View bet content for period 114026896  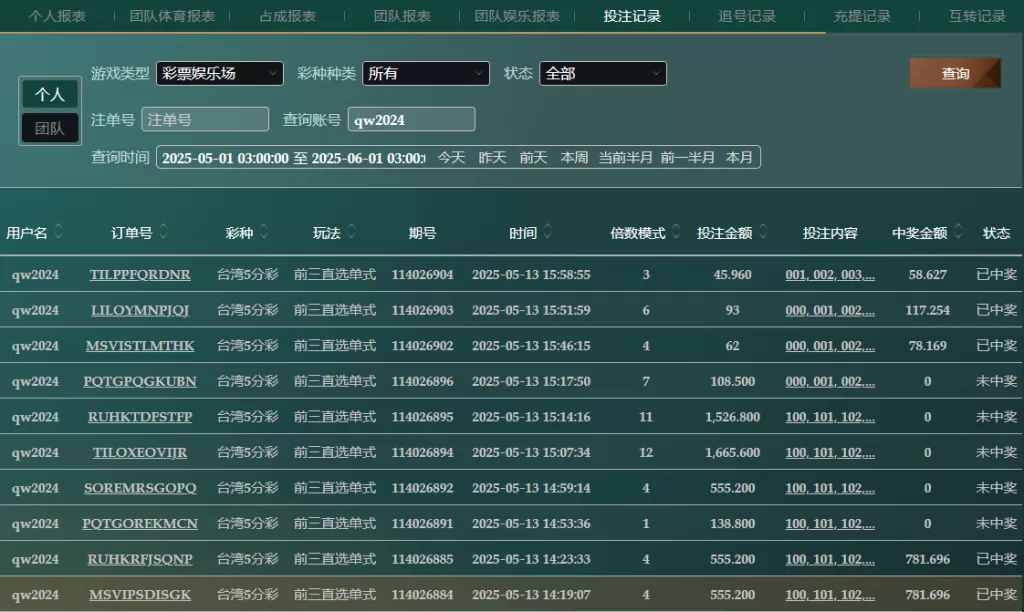pos(829,381)
